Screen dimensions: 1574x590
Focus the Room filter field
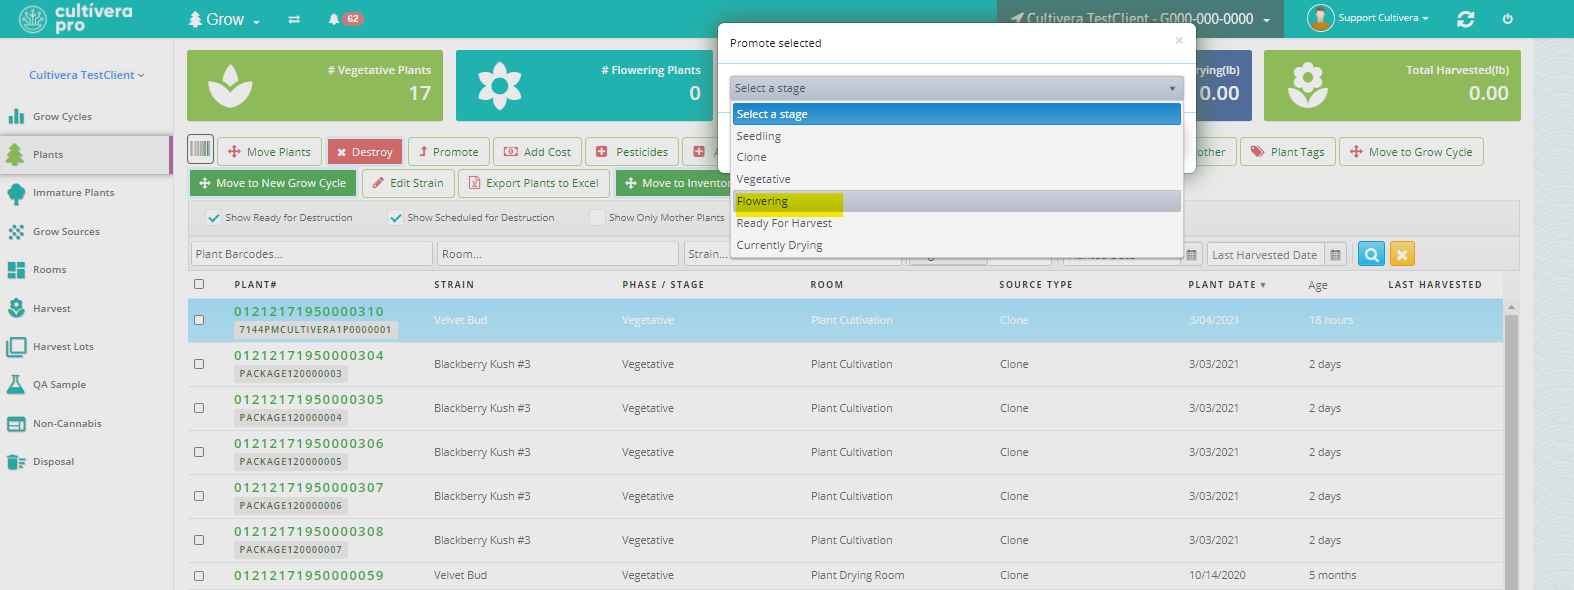click(558, 254)
